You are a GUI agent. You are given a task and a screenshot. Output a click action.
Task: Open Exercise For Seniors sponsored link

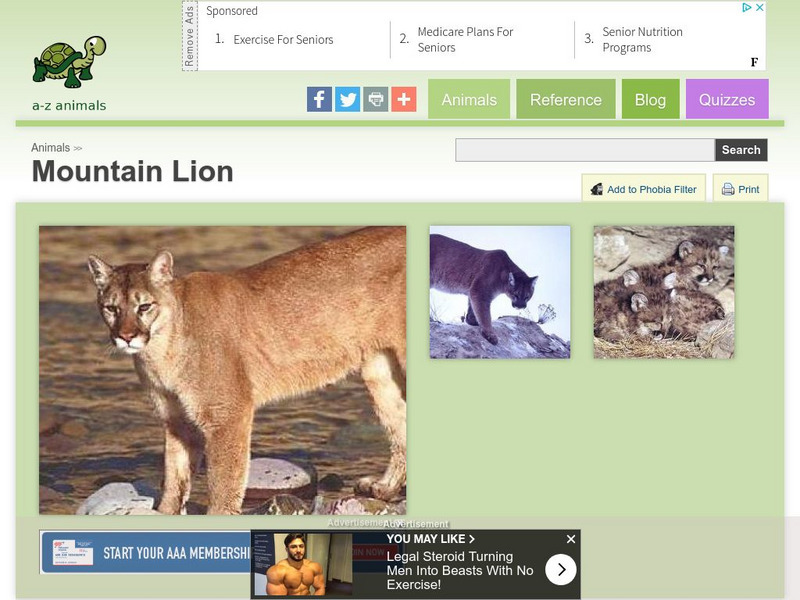283,40
